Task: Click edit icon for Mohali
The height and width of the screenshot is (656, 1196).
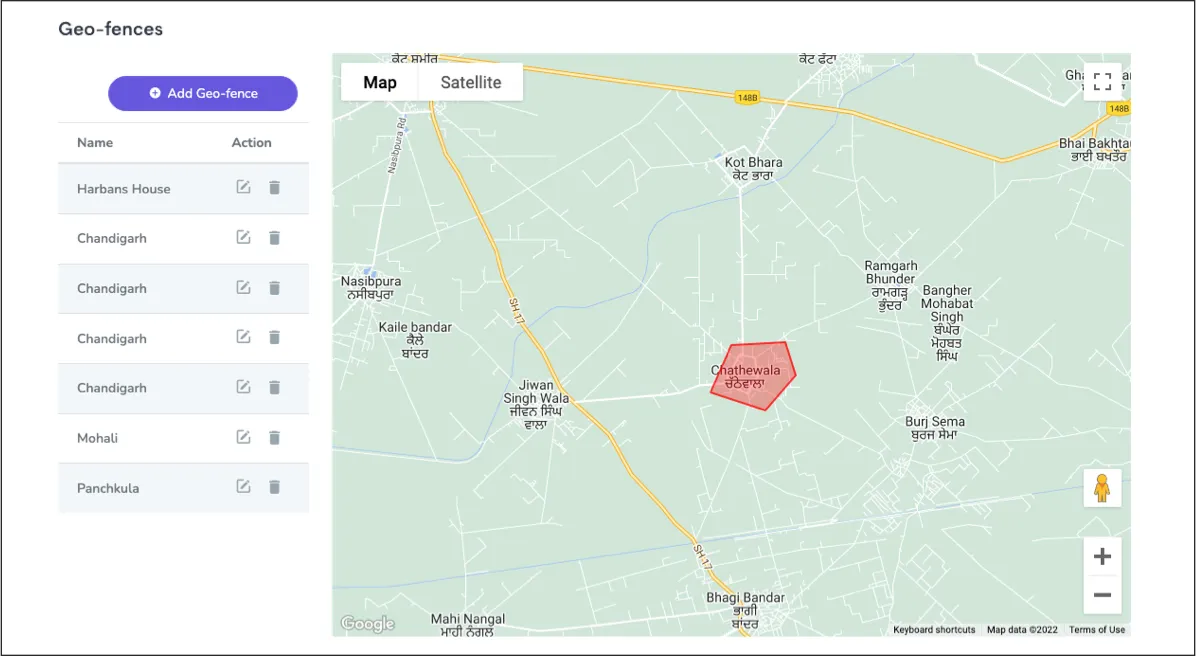Action: click(x=243, y=437)
